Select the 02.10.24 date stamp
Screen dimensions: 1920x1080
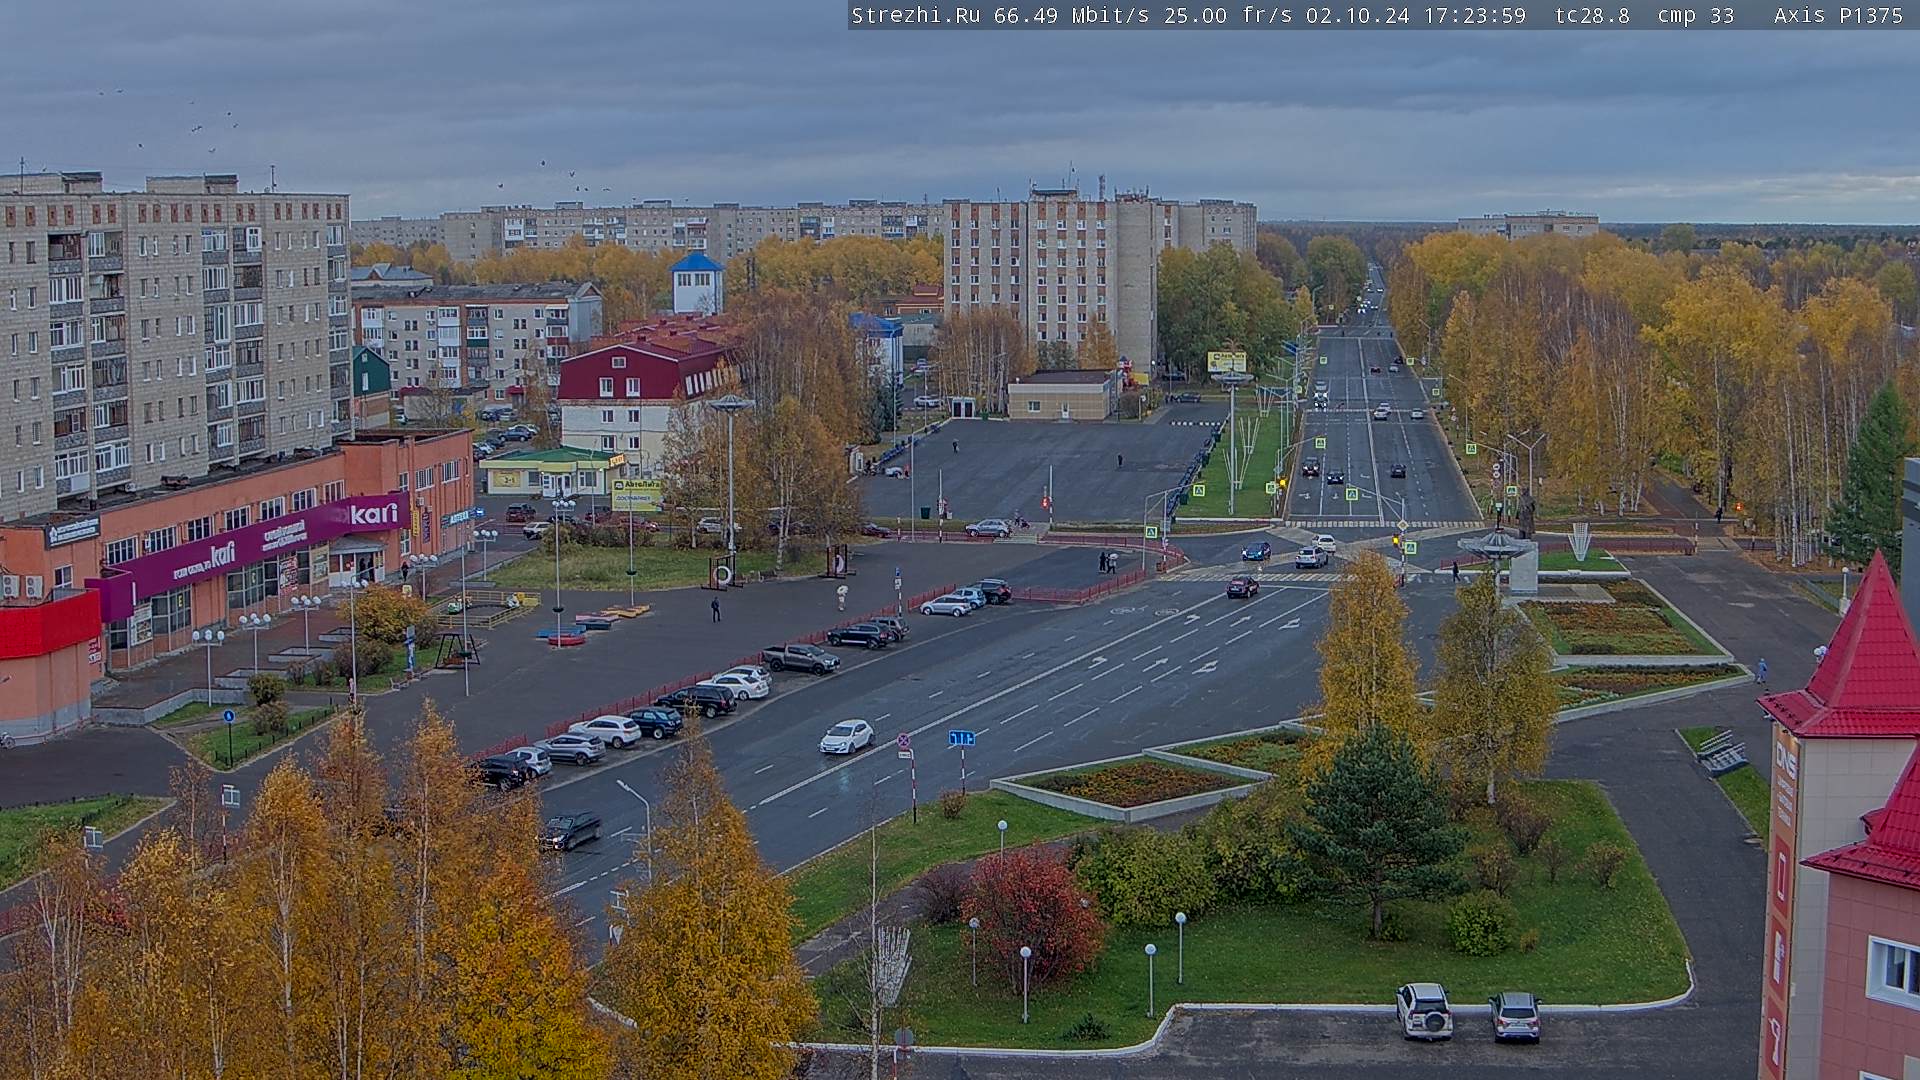click(1358, 15)
